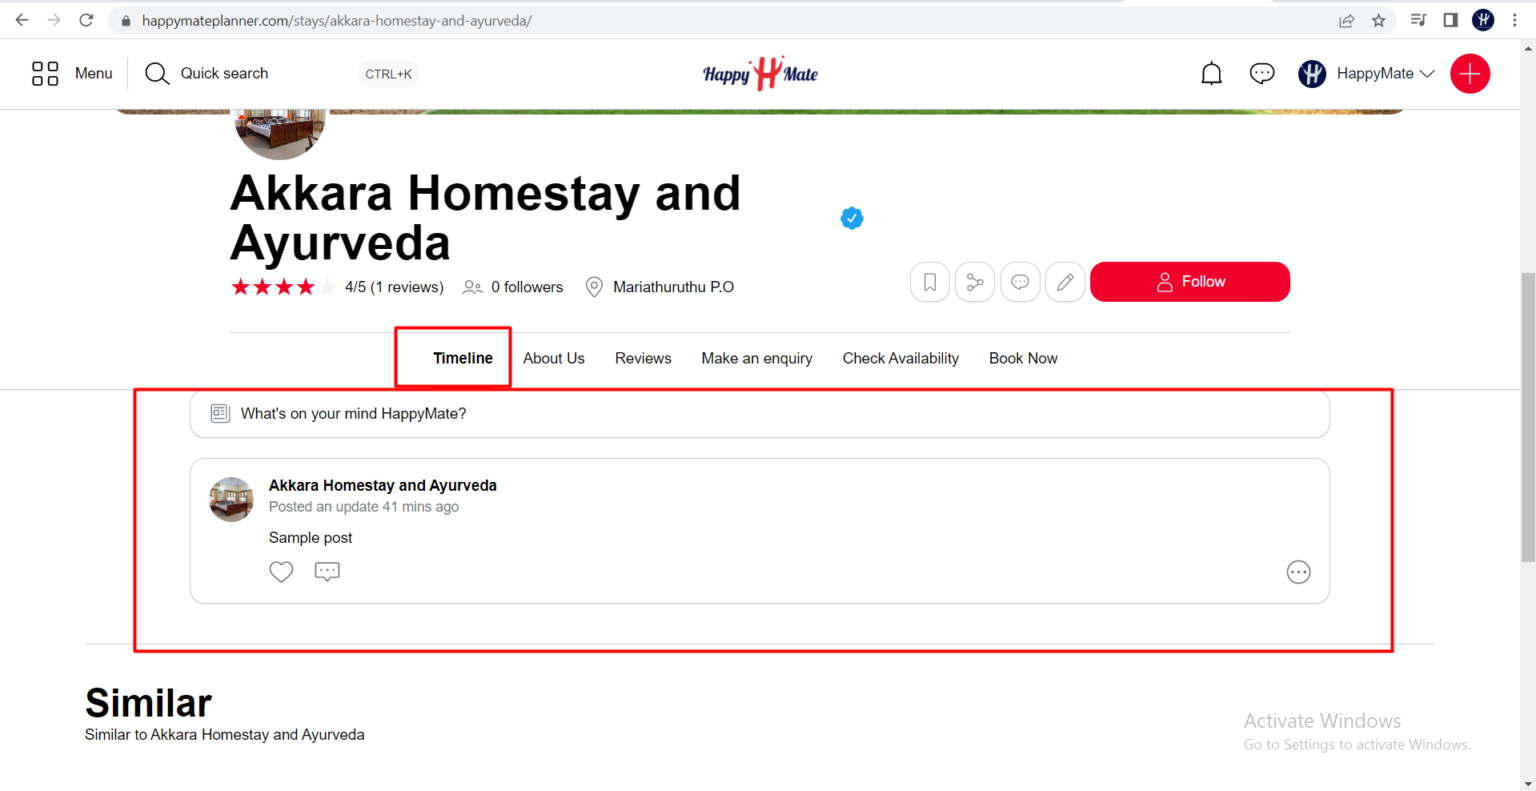Click the red plus create button
The width and height of the screenshot is (1536, 791).
(1470, 74)
